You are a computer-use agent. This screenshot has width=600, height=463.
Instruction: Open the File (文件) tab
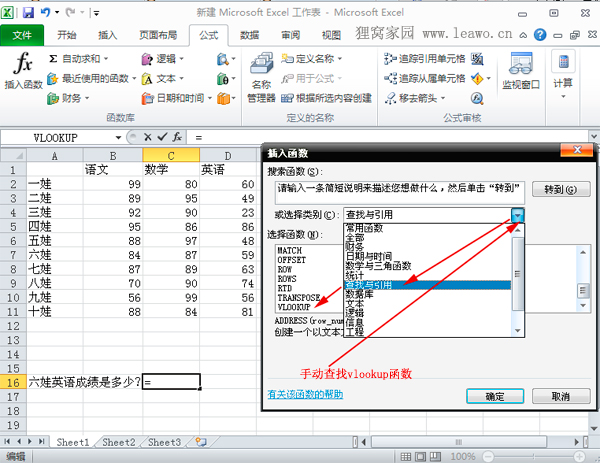coord(22,35)
